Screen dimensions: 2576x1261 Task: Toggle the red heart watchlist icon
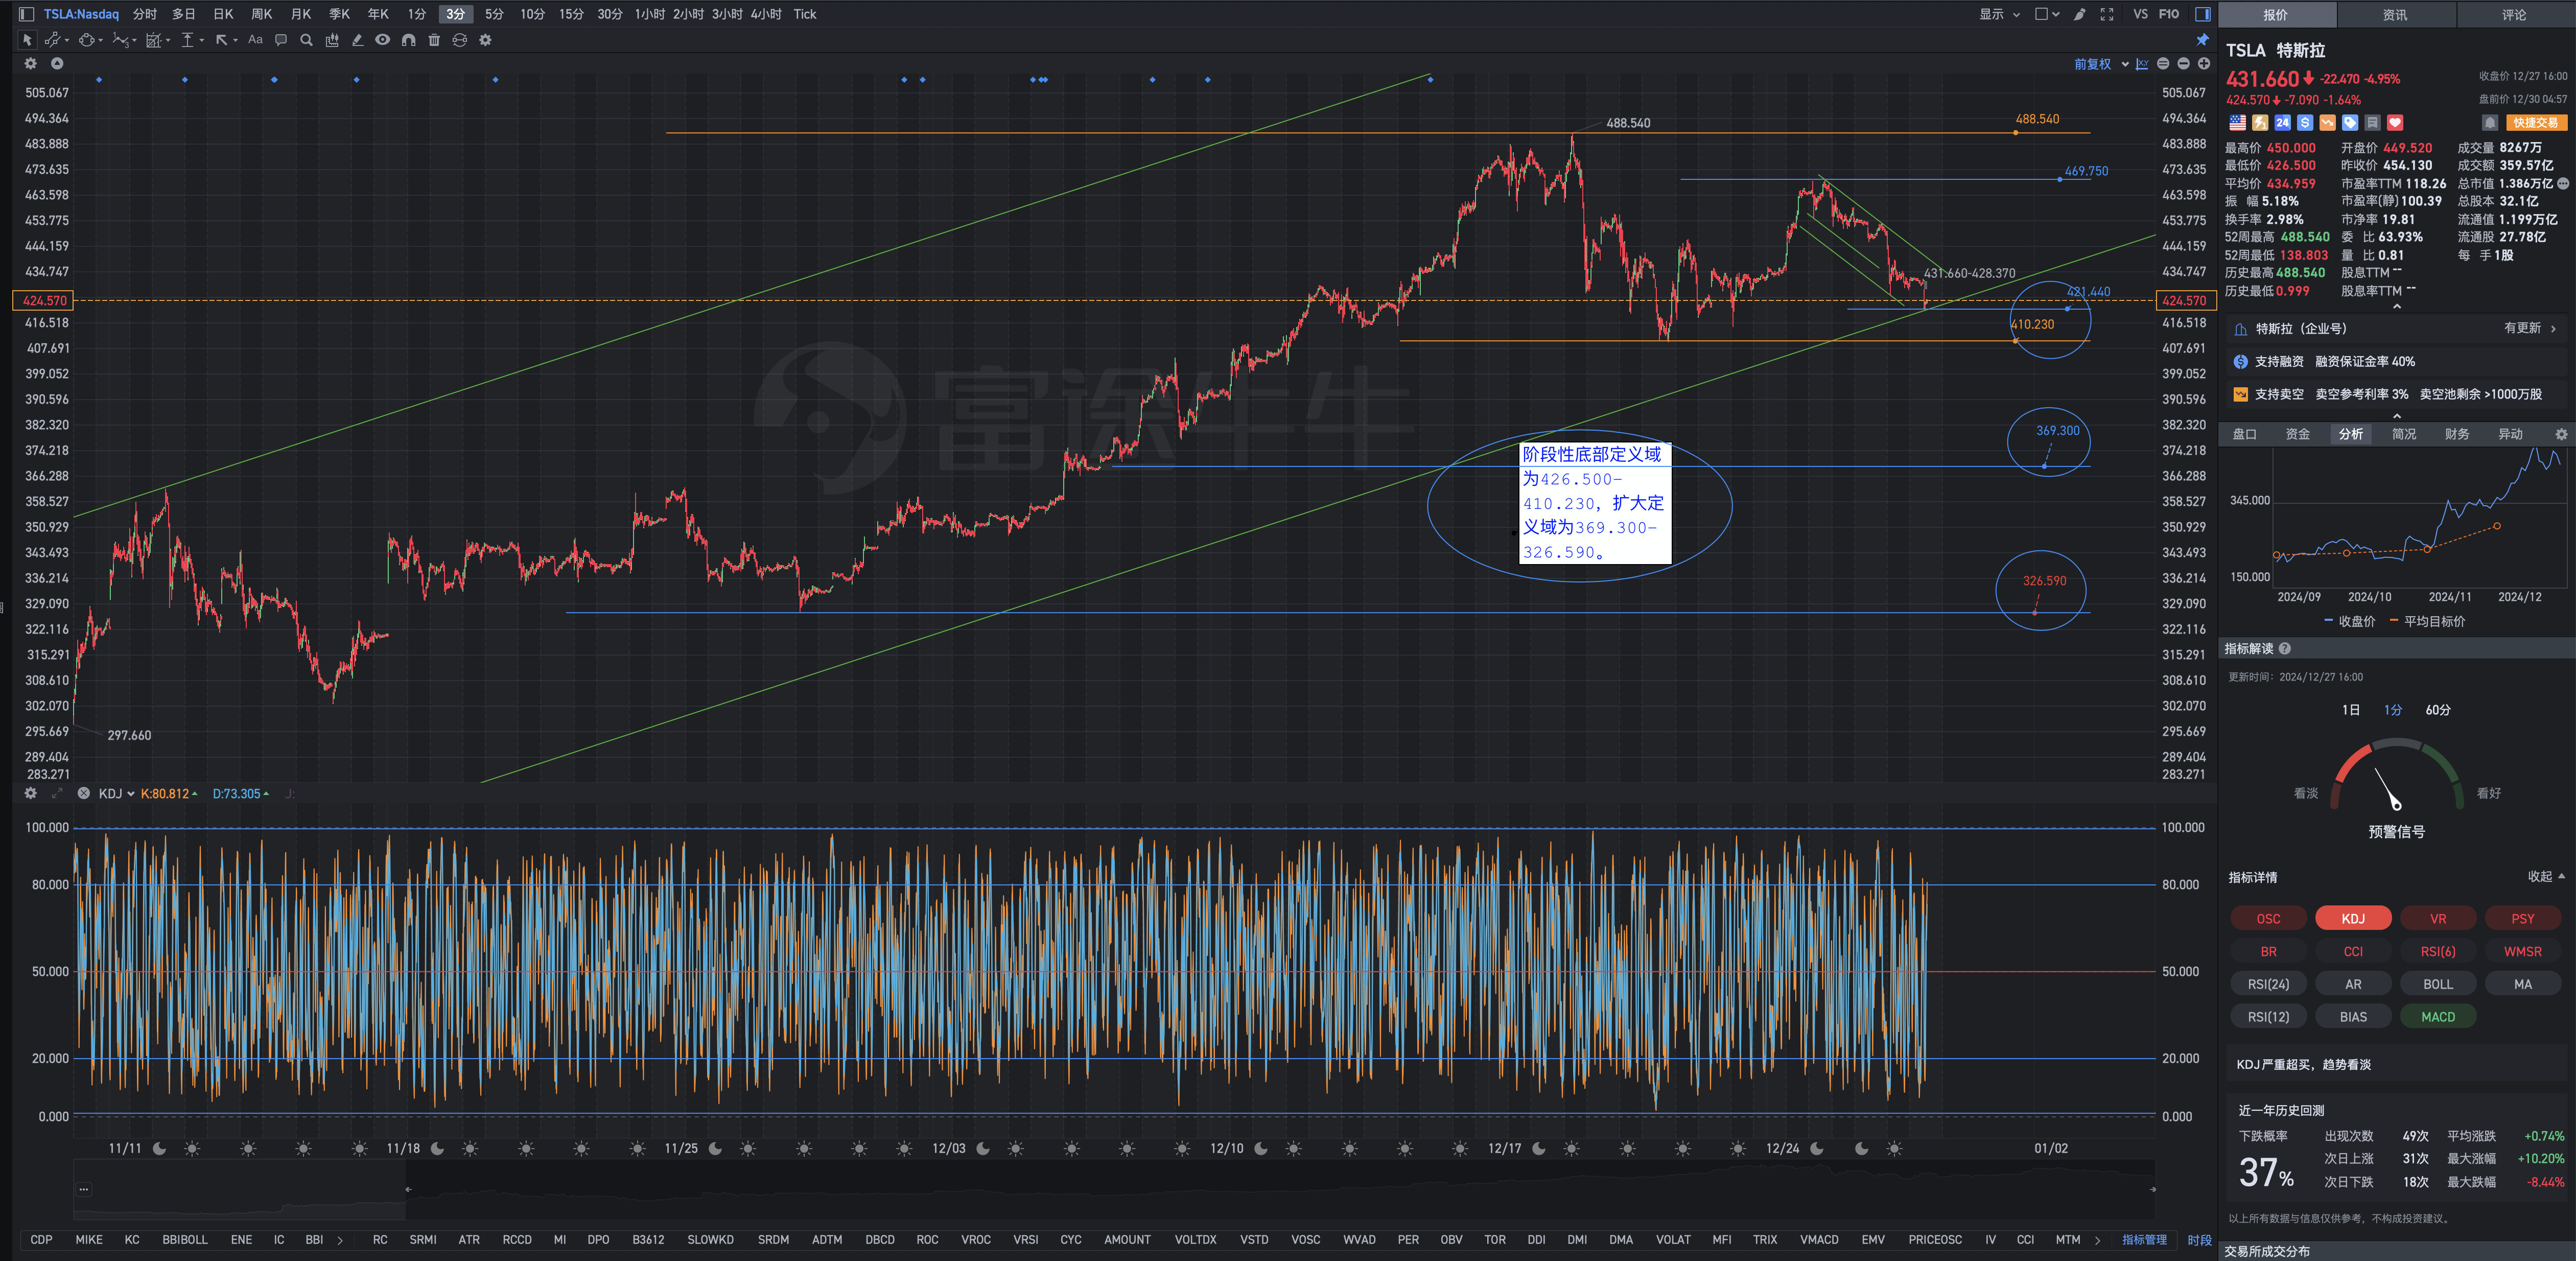(x=2395, y=123)
